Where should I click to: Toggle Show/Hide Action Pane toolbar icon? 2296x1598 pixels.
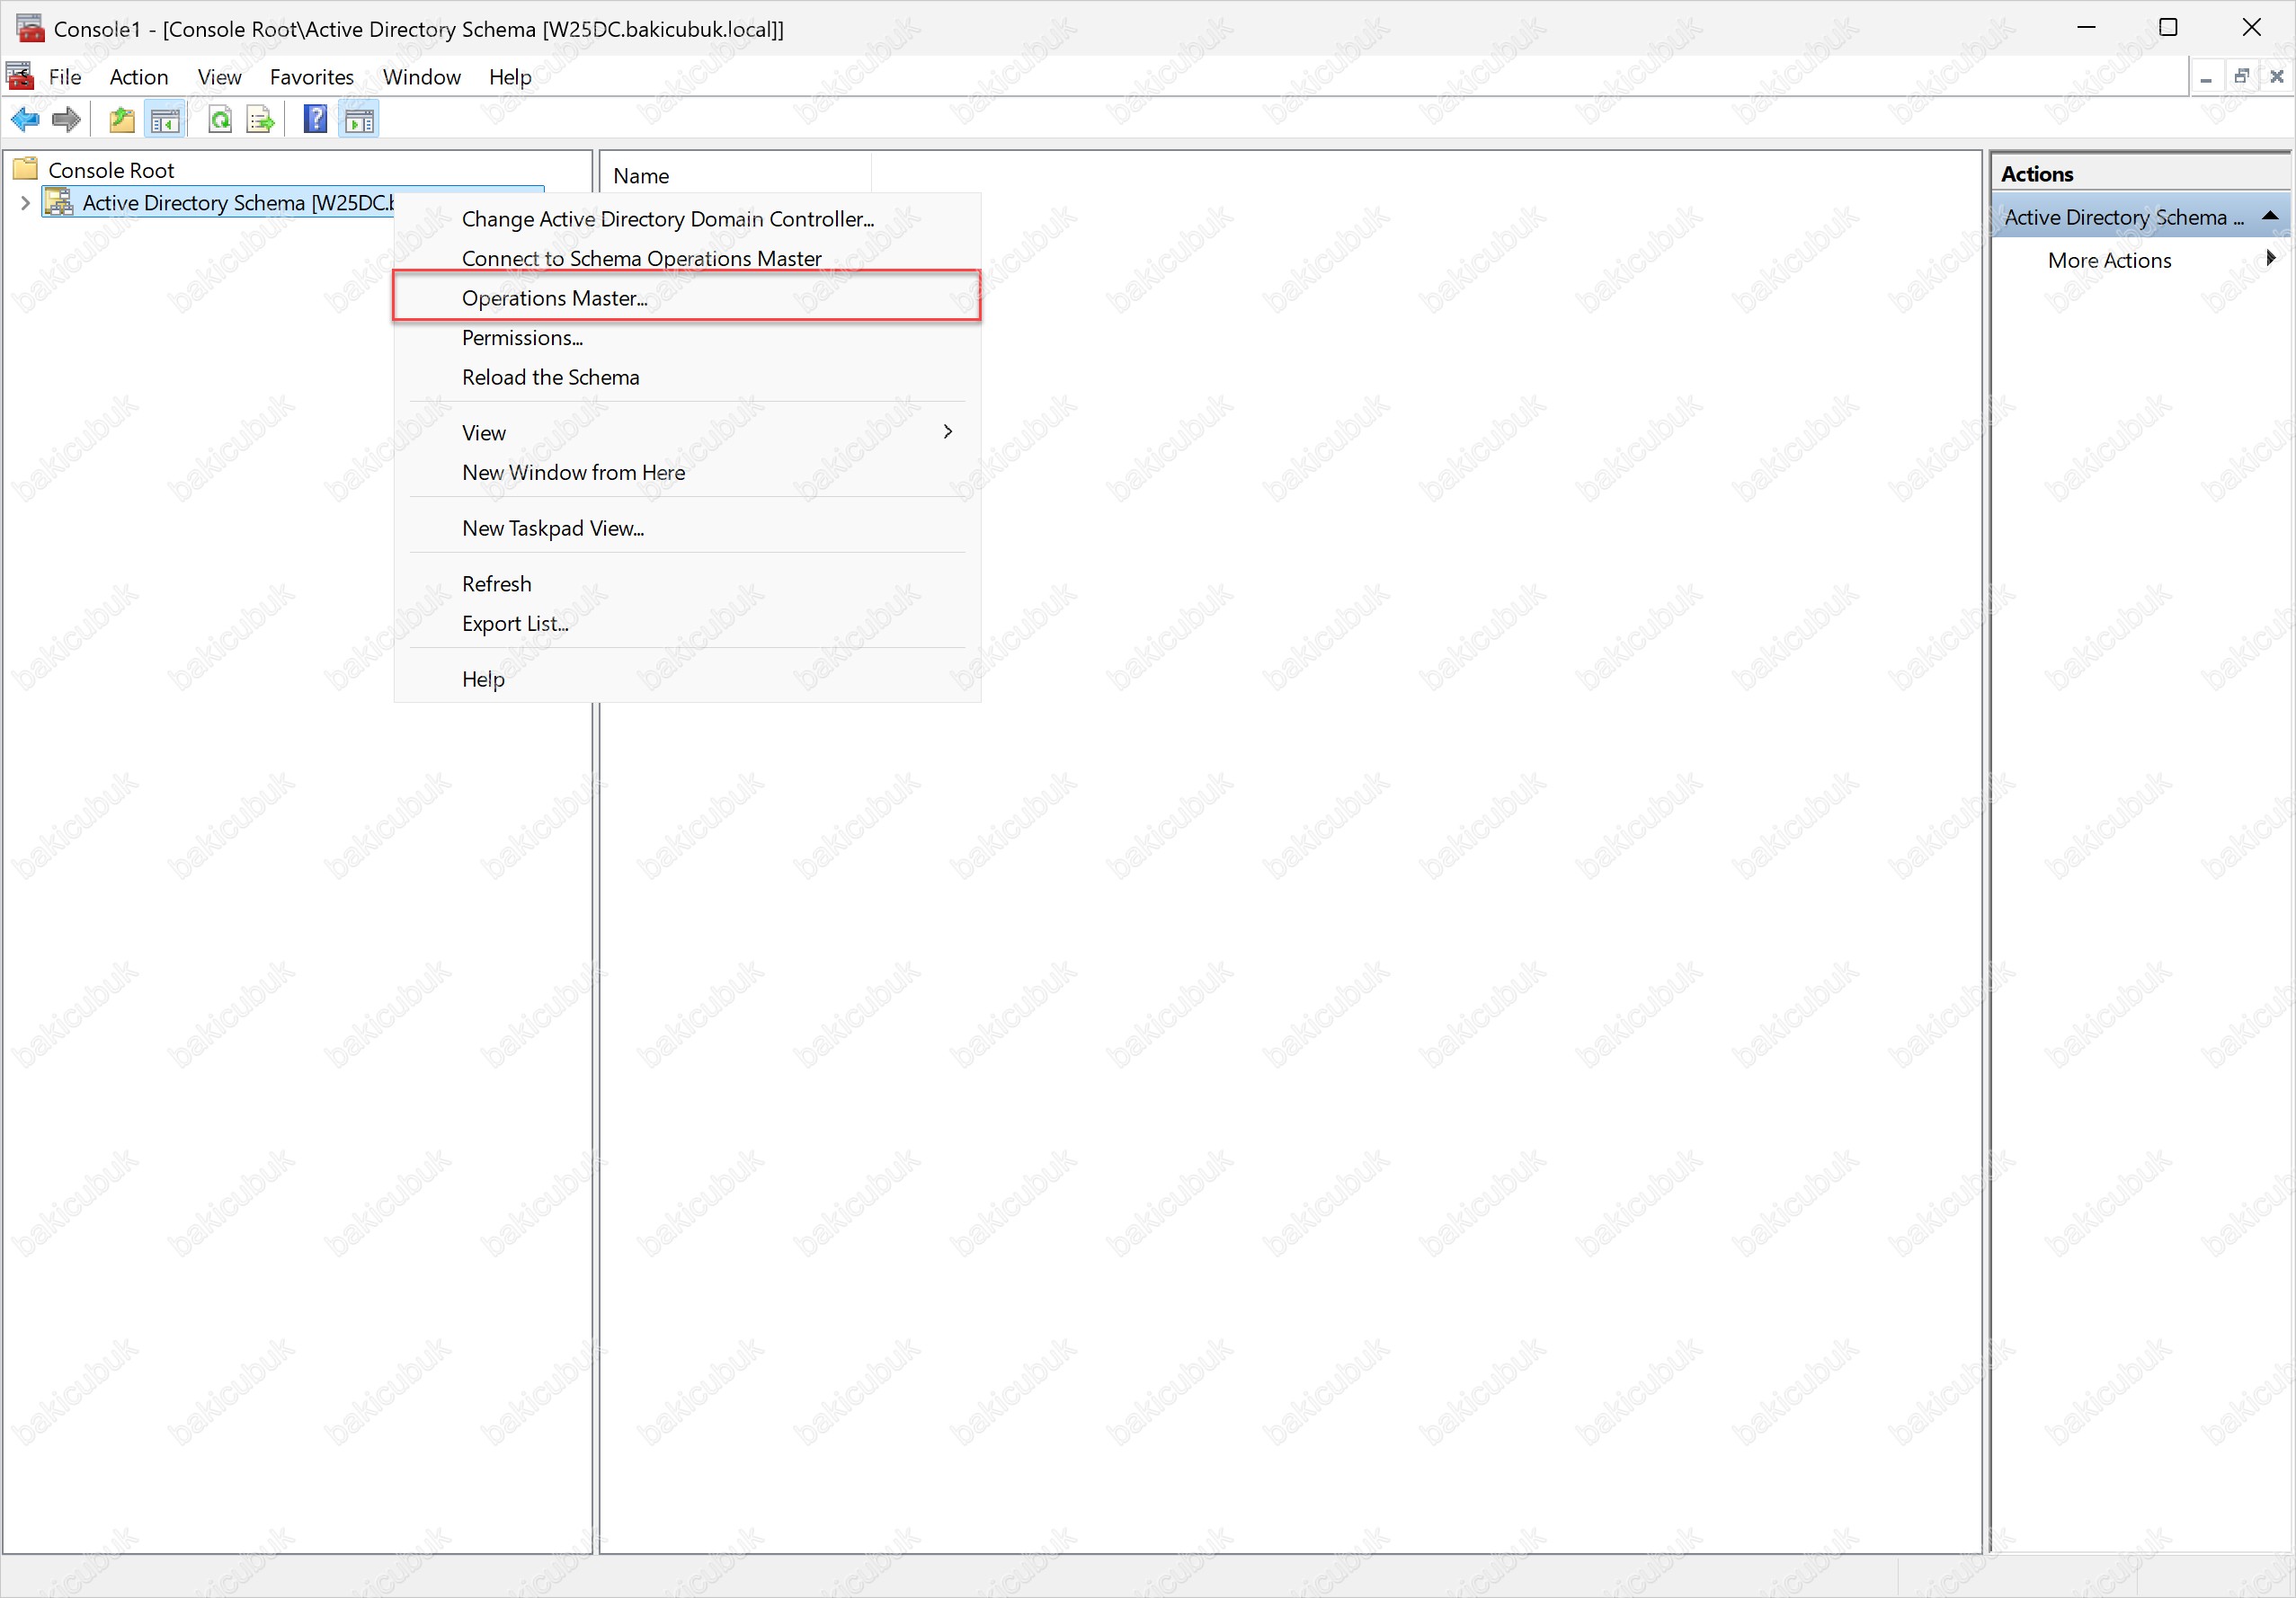point(359,120)
